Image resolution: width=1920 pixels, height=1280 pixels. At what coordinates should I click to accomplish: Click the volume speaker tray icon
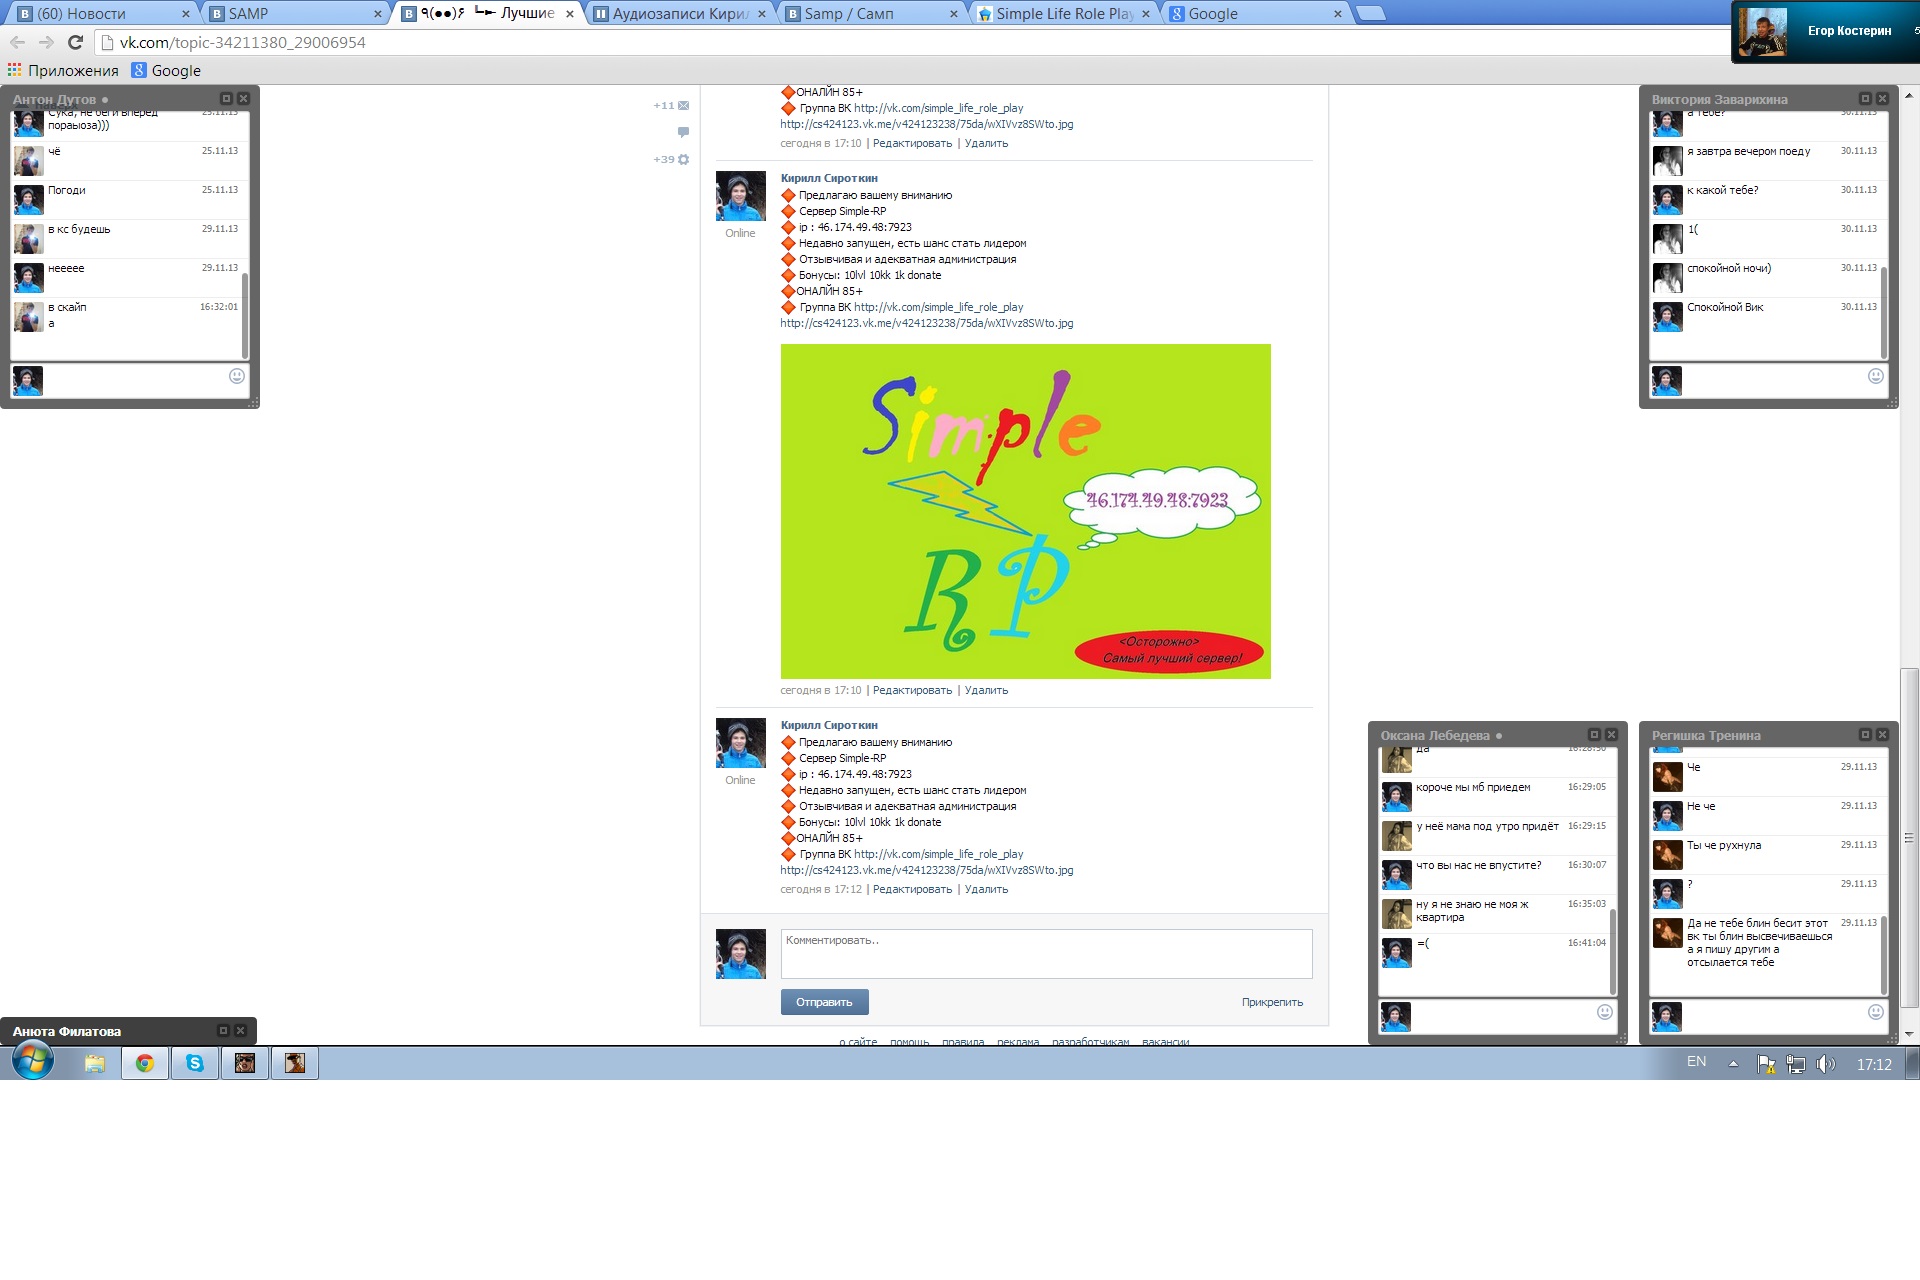point(1825,1064)
